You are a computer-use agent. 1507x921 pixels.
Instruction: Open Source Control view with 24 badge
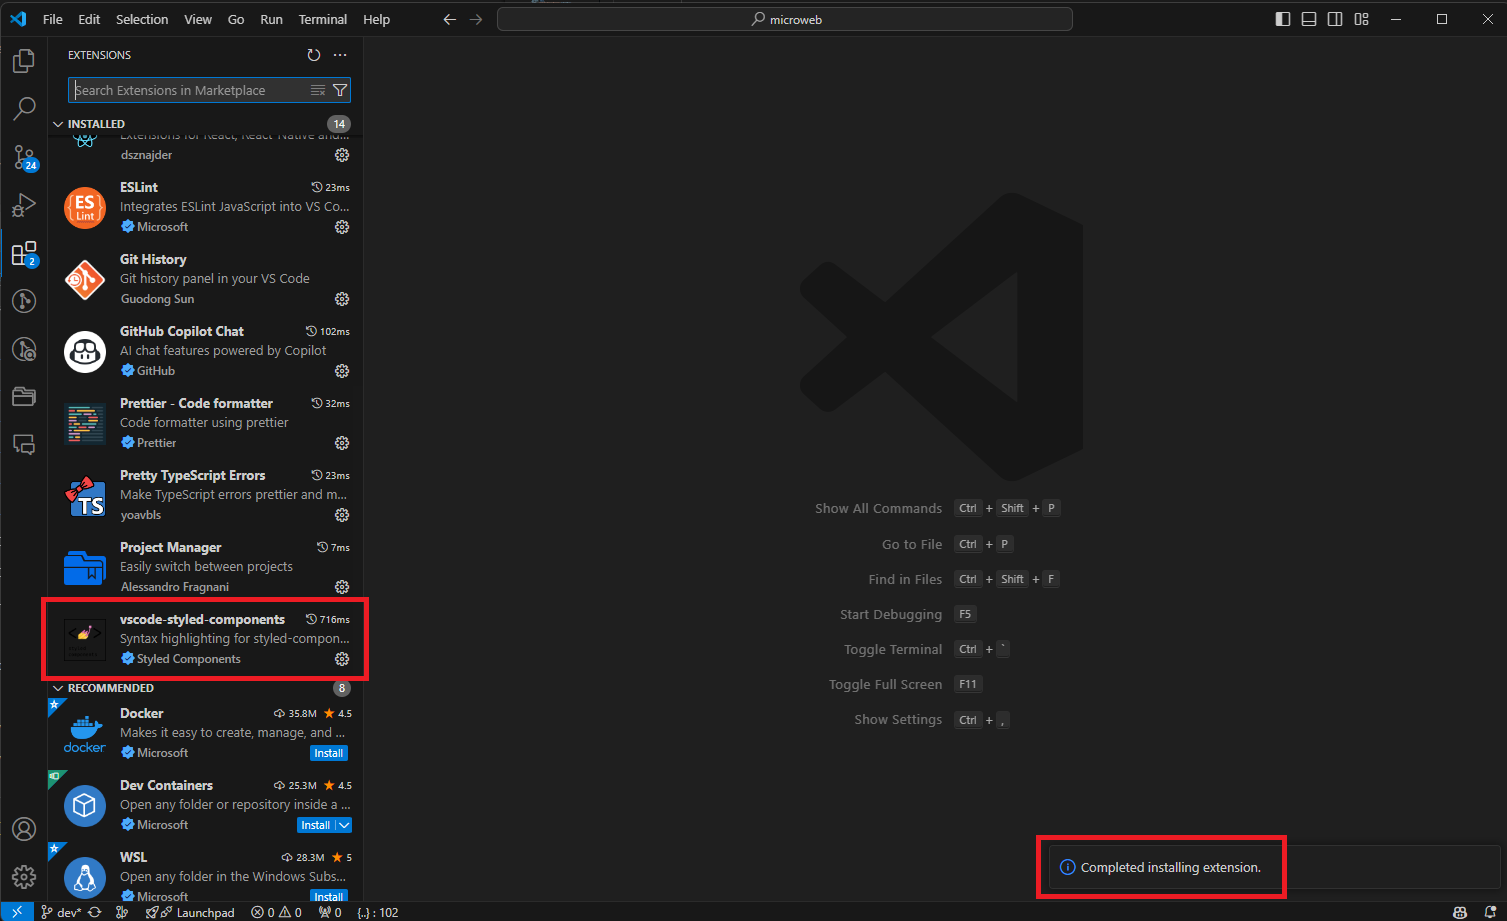pyautogui.click(x=24, y=157)
